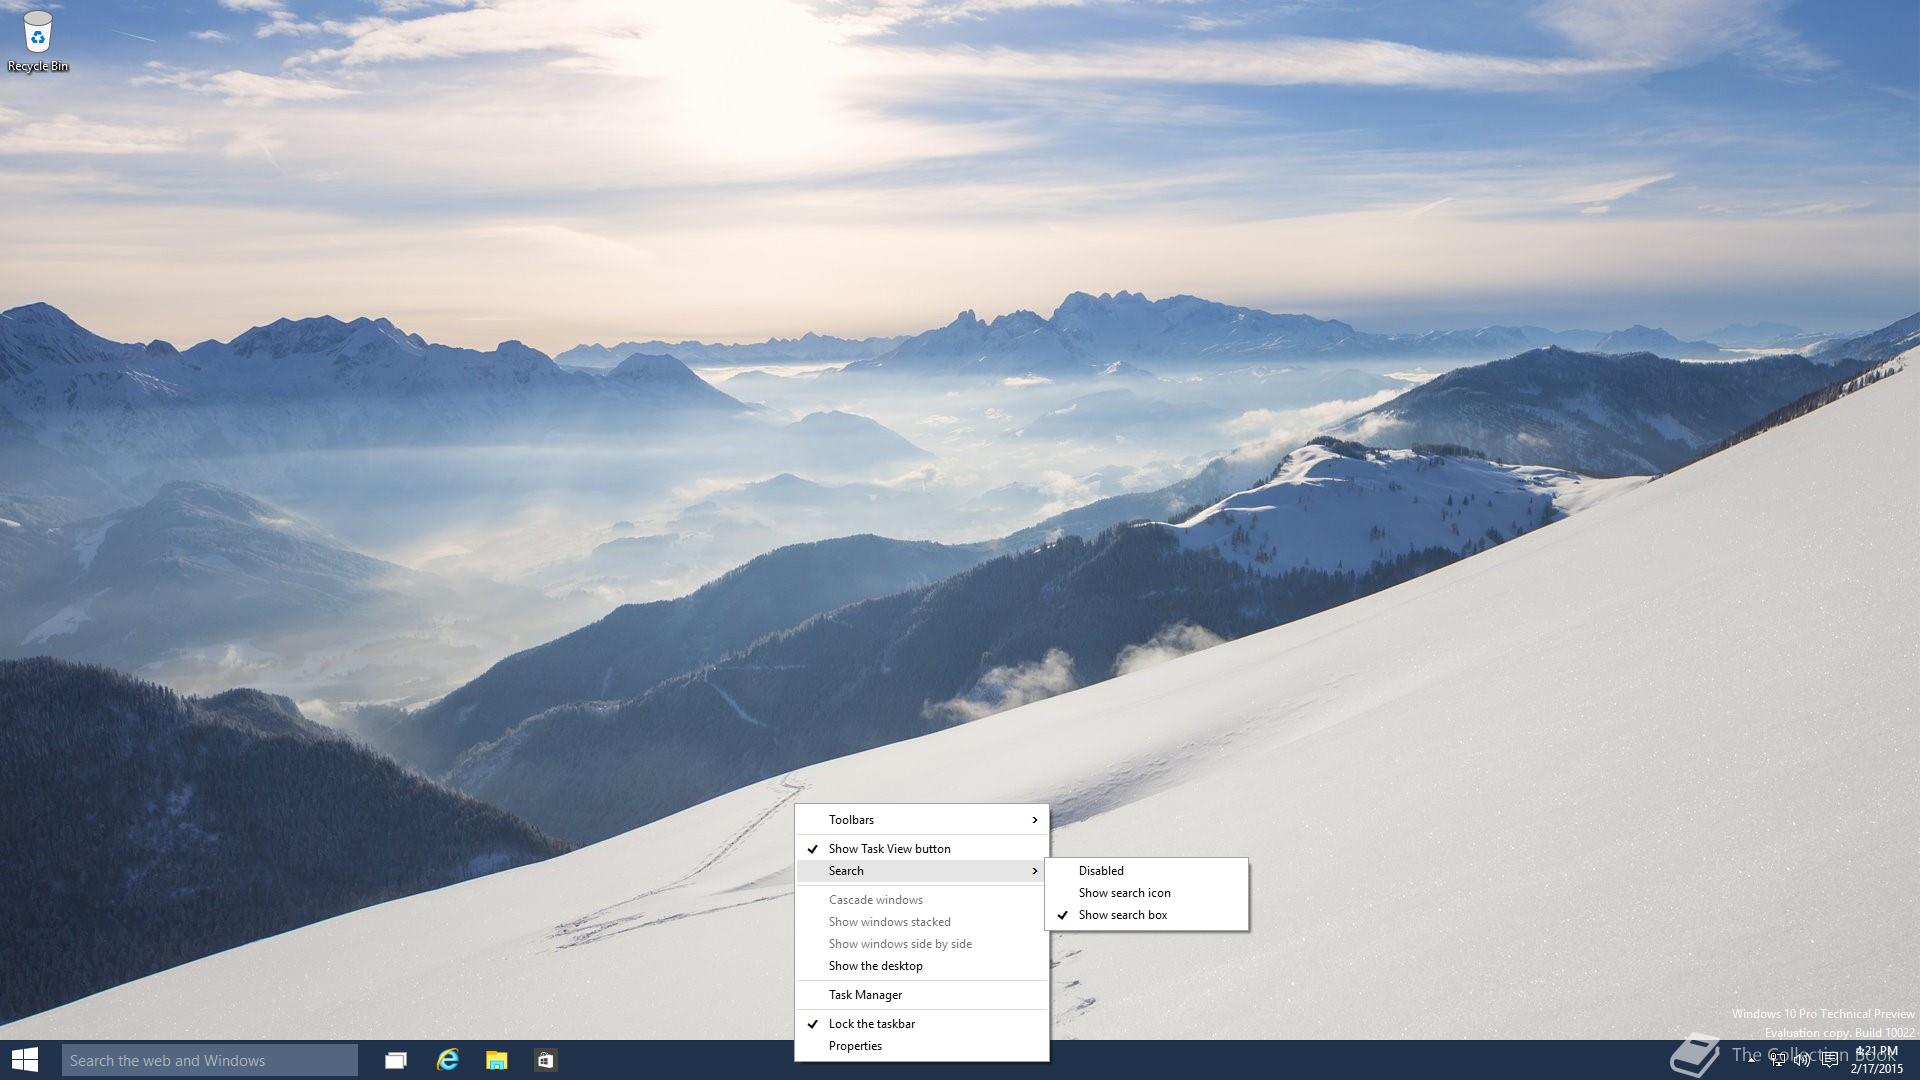The image size is (1920, 1080).
Task: Toggle Show Task View button option
Action: [x=889, y=849]
